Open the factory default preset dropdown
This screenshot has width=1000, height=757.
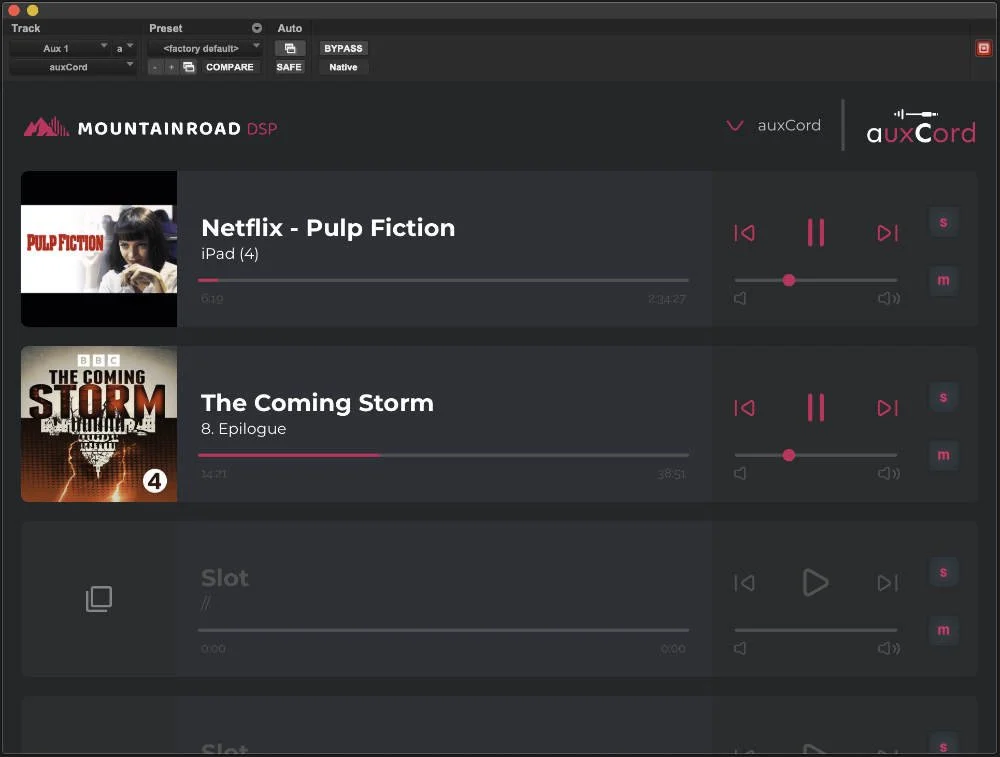point(204,48)
